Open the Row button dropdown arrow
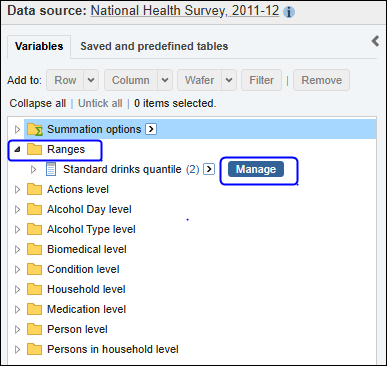This screenshot has height=366, width=387. coord(91,80)
